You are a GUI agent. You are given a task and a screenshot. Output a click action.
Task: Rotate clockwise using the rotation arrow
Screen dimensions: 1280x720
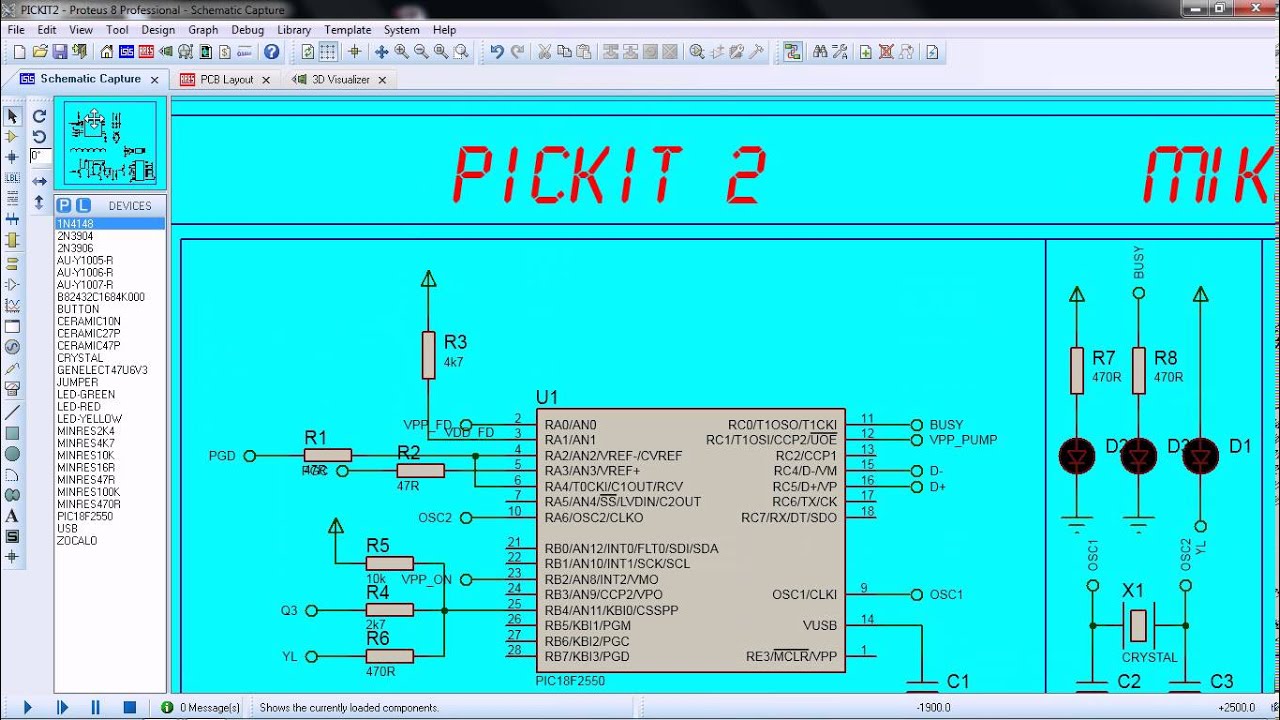click(x=39, y=116)
